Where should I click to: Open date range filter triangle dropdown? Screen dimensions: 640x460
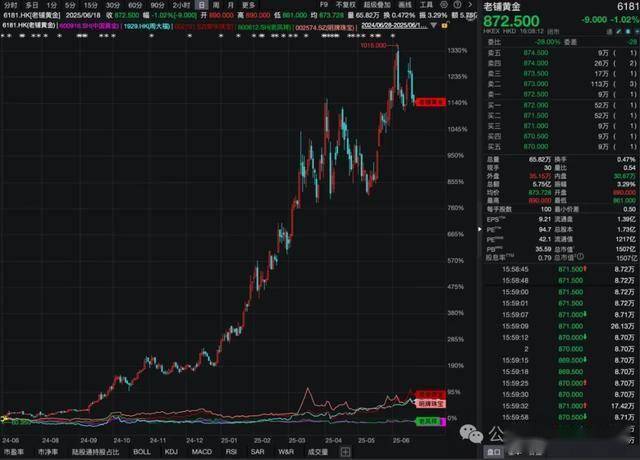click(x=434, y=26)
